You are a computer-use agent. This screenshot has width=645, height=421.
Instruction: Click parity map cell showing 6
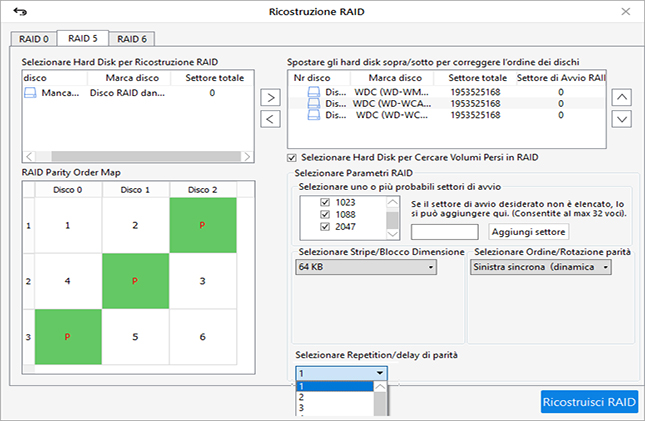click(203, 337)
